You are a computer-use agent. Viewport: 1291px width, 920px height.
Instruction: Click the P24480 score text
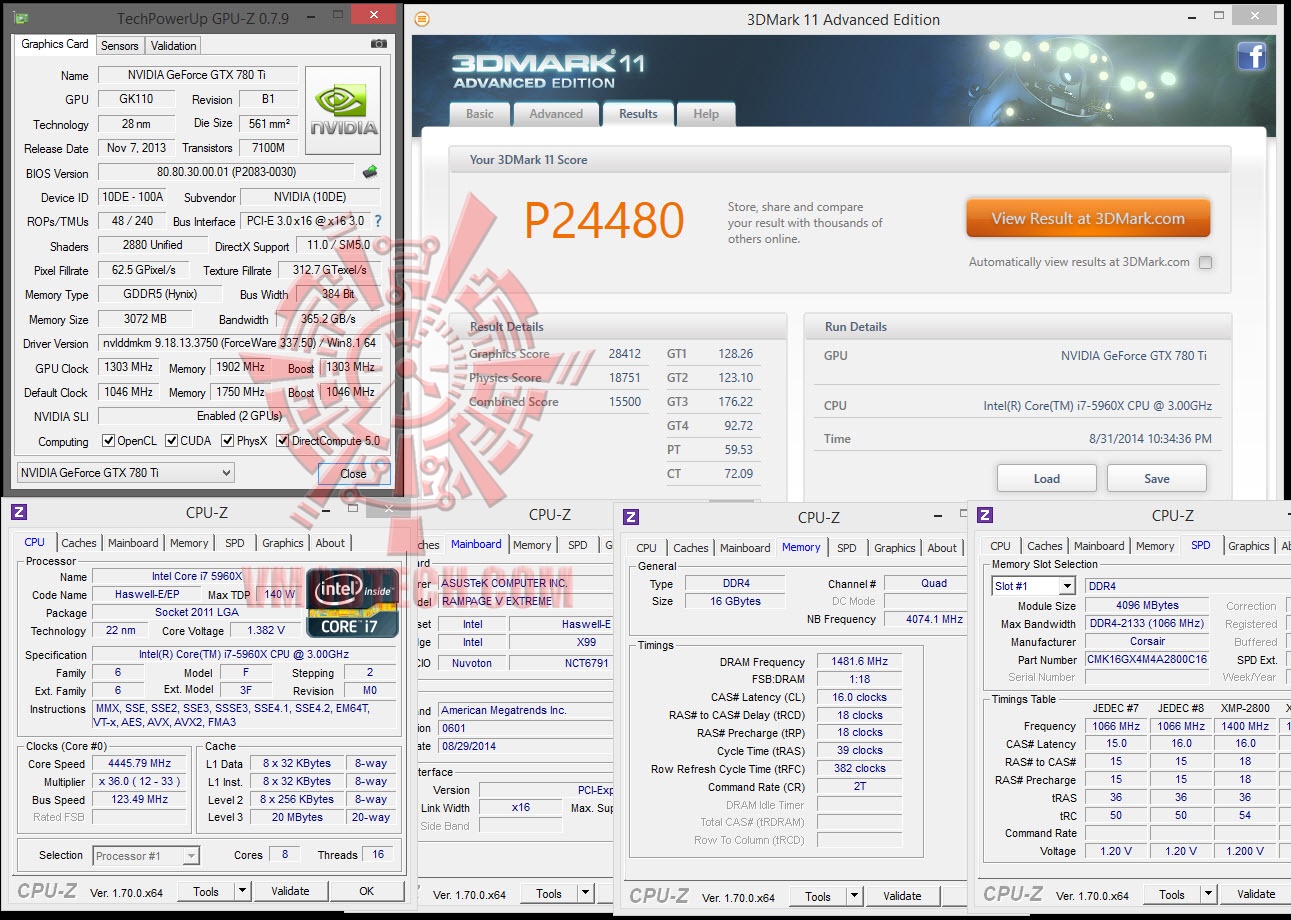pos(604,221)
